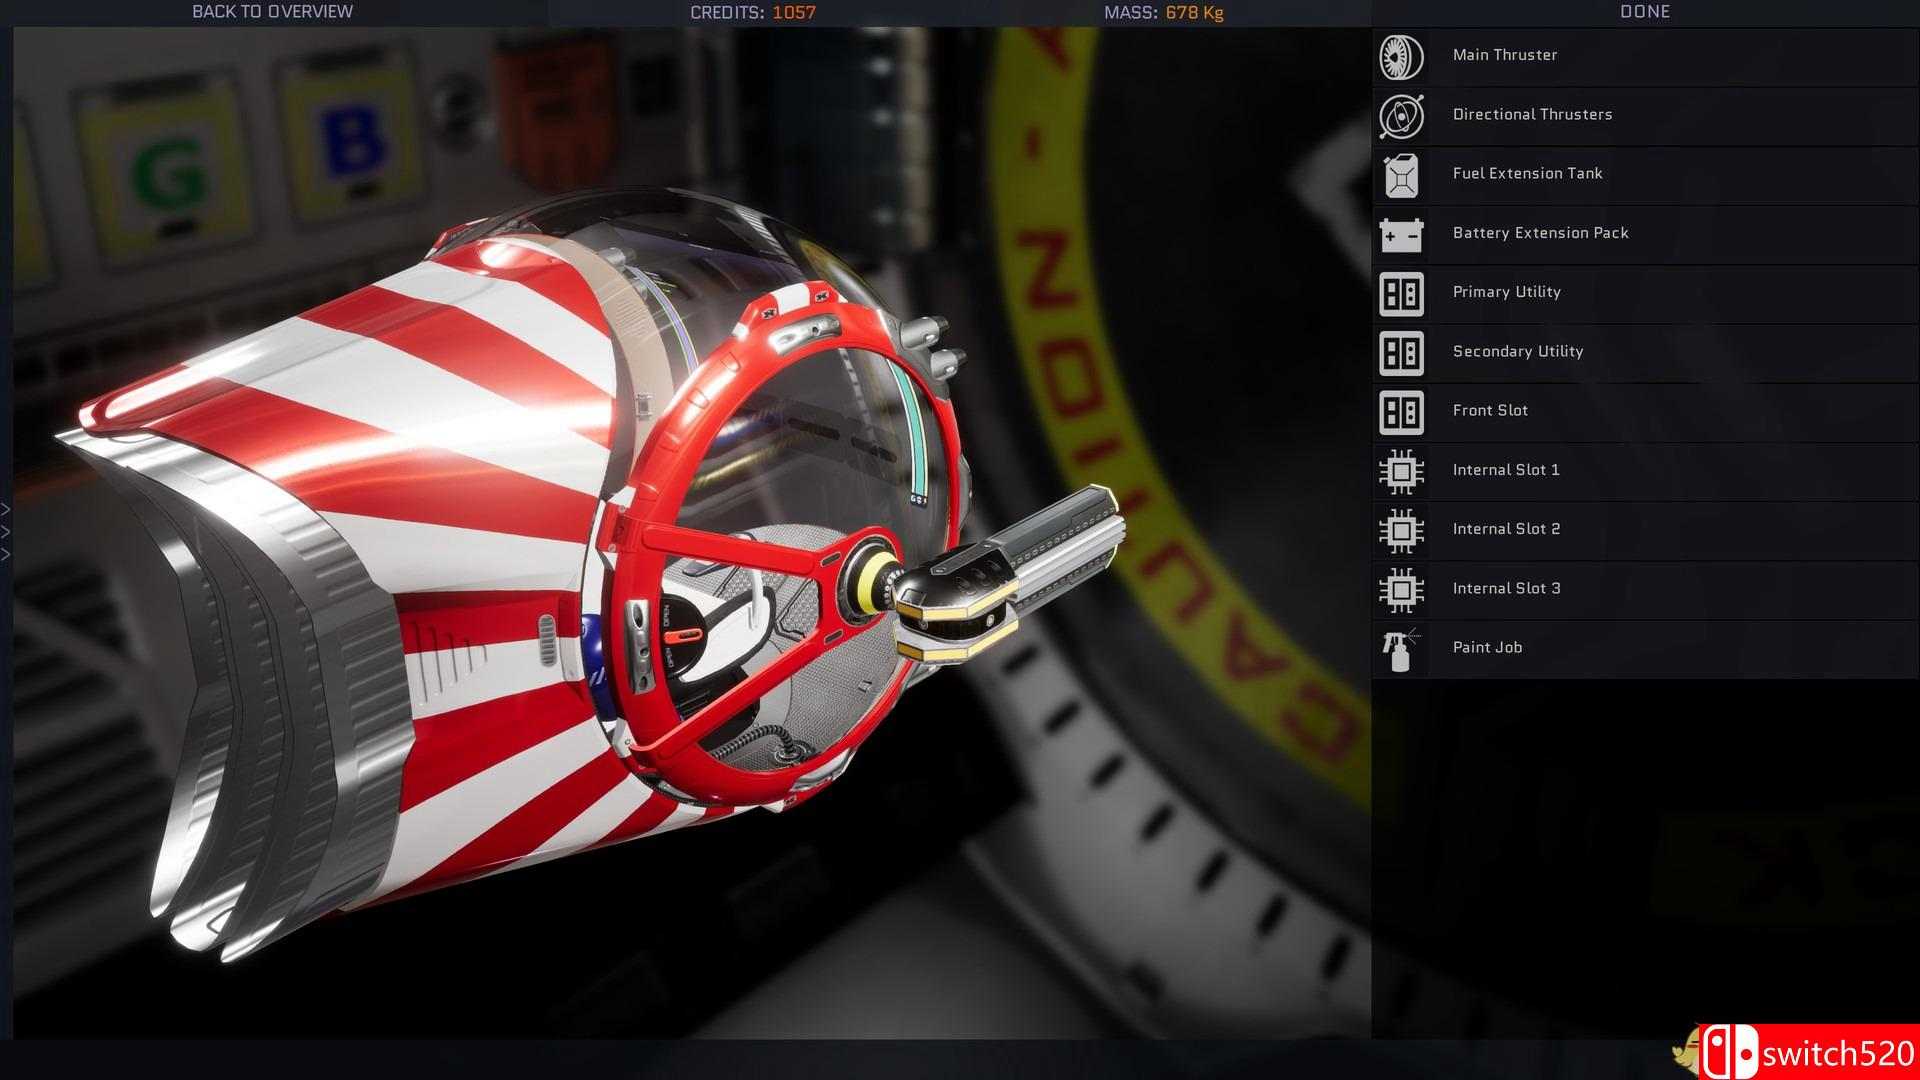
Task: Expand the left edge chevron panel
Action: click(6, 531)
